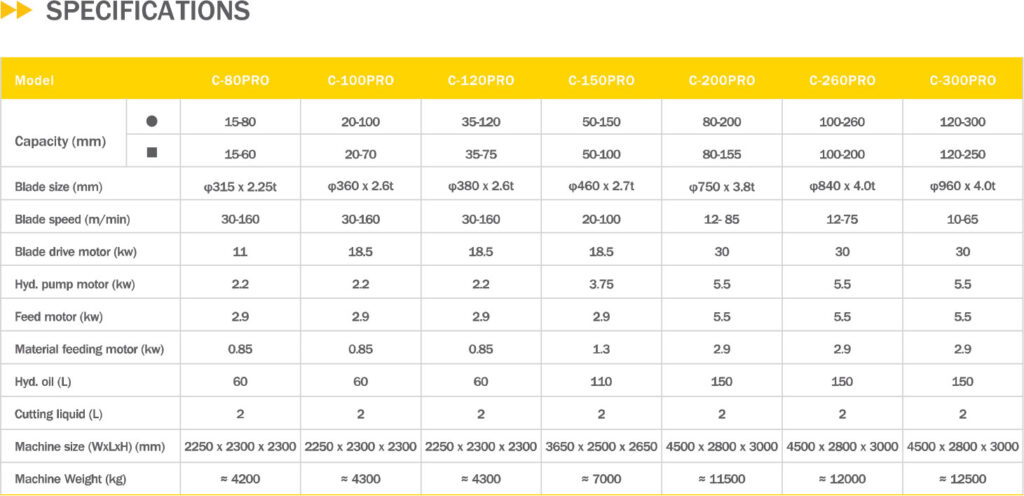Choose the C-300PRO column header
The height and width of the screenshot is (496, 1024).
pyautogui.click(x=962, y=81)
